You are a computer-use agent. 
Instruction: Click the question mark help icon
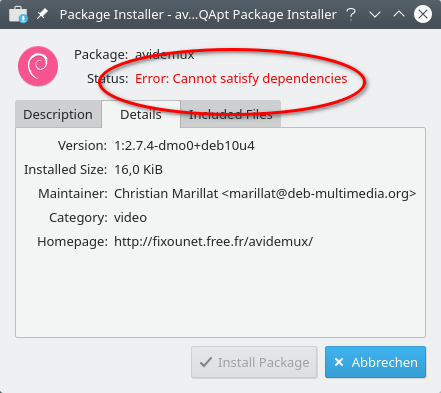(x=351, y=15)
